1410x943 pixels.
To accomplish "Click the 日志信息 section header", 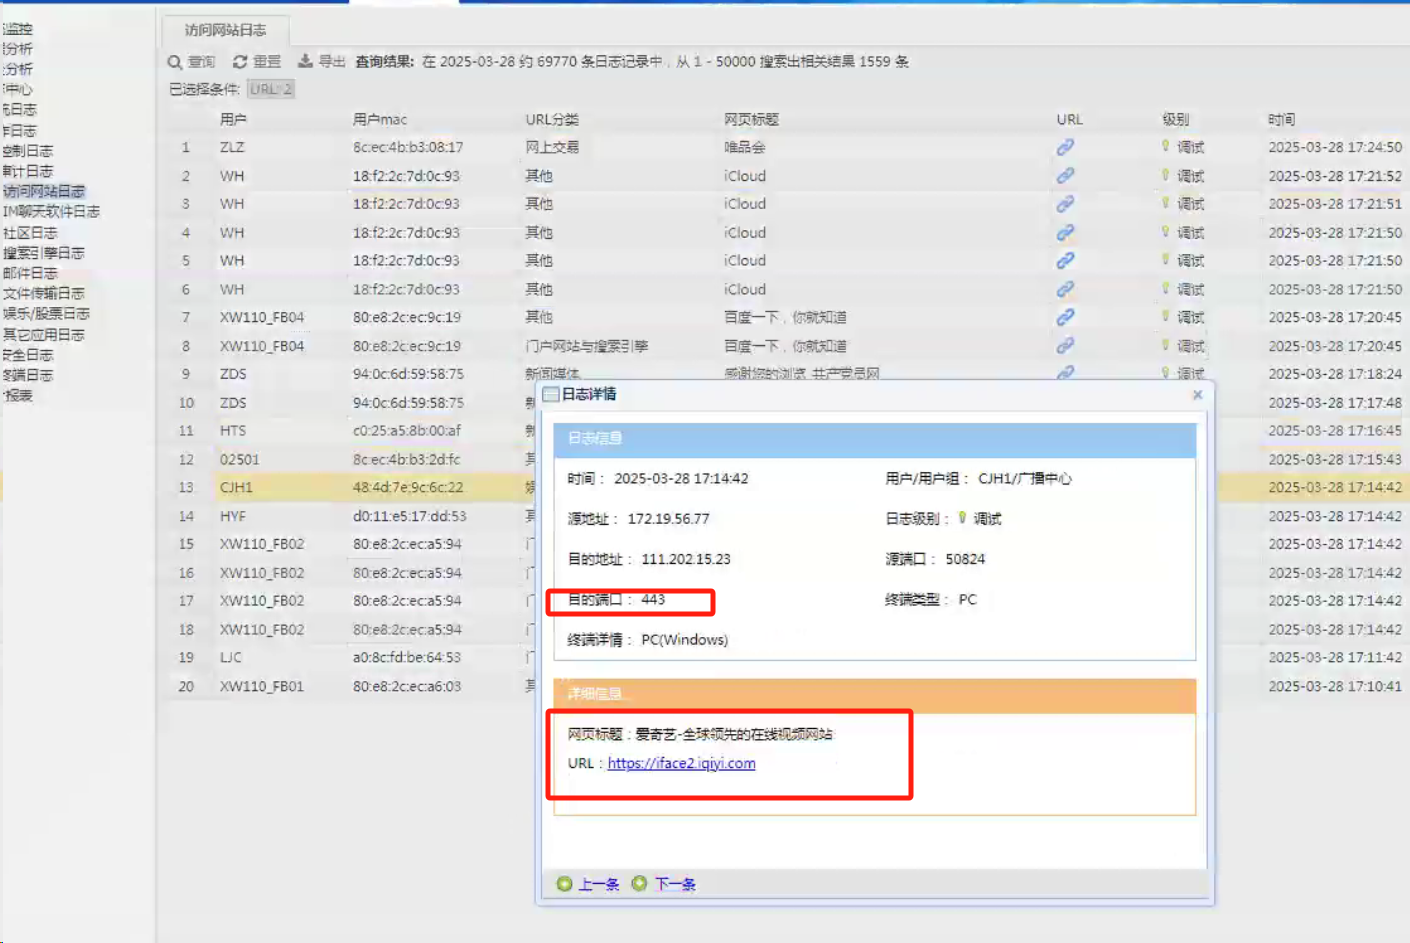I will click(x=875, y=439).
